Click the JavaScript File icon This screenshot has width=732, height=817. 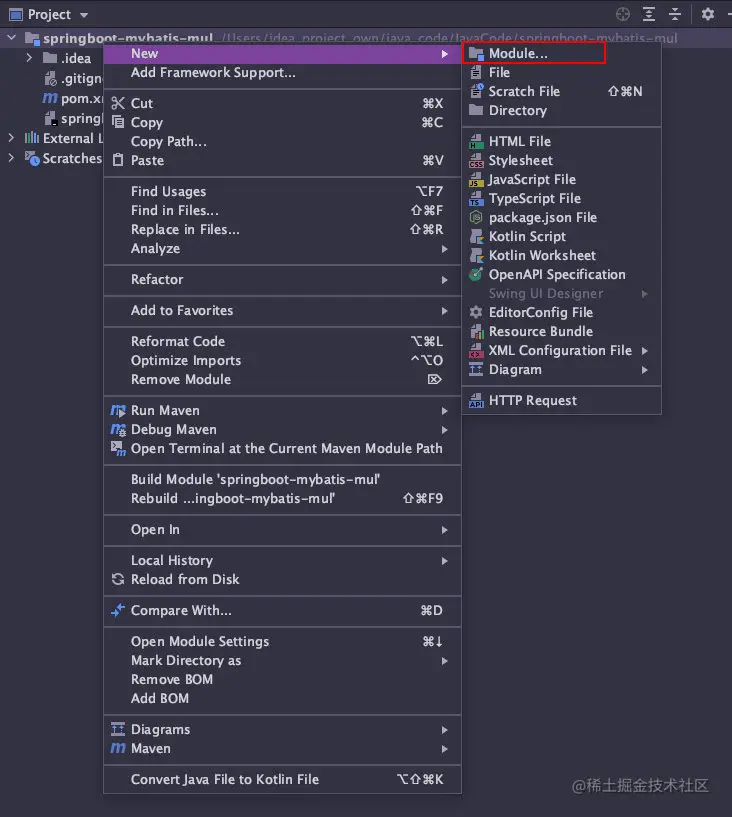pyautogui.click(x=476, y=179)
